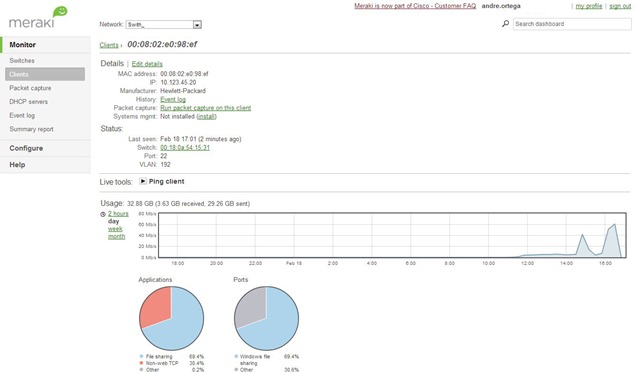Switch usage graph to month
The height and width of the screenshot is (373, 636).
pos(116,237)
